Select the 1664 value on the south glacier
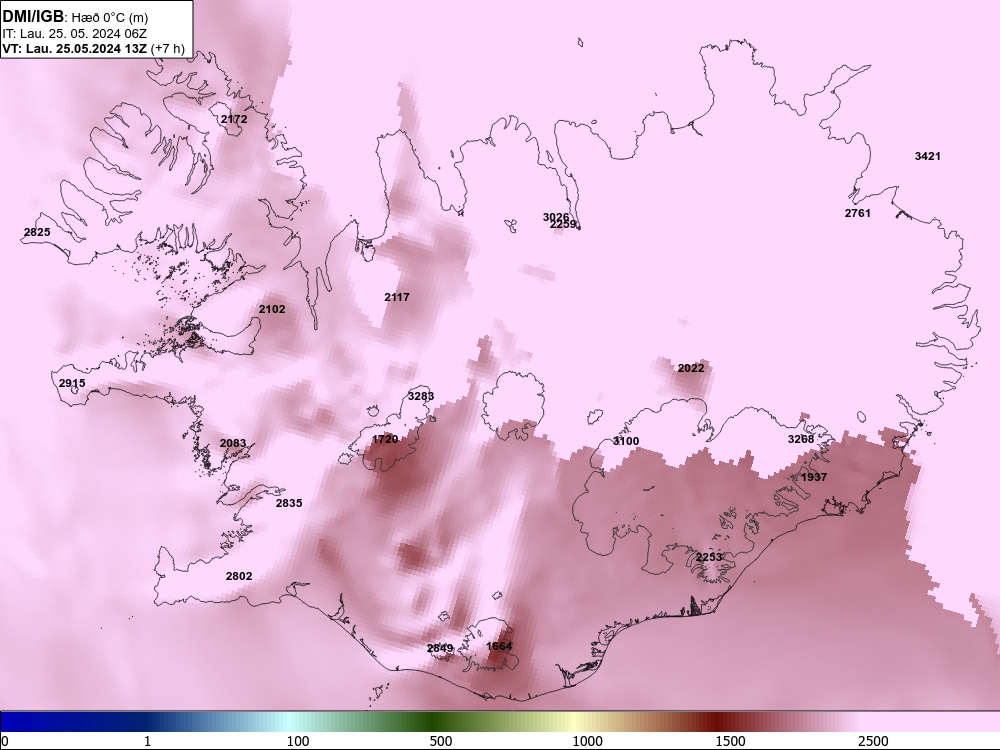Viewport: 1000px width, 750px height. point(499,646)
